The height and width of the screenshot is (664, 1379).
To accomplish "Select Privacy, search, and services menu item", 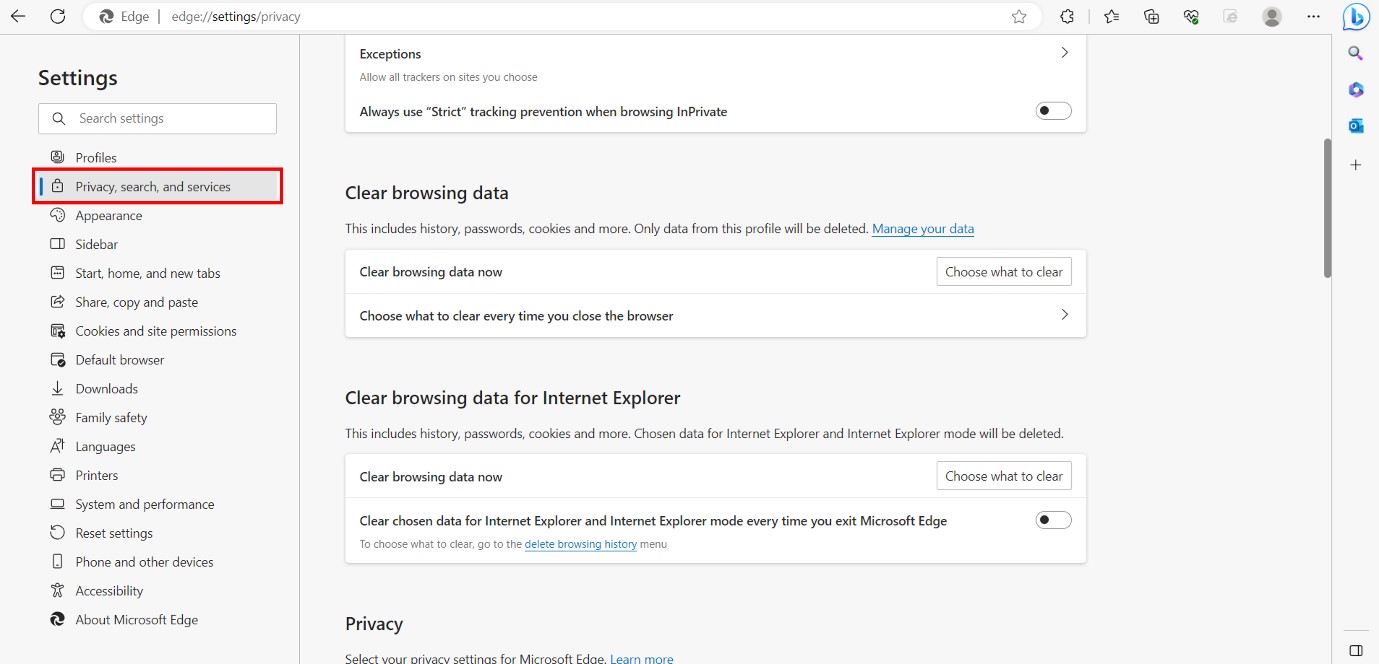I will 157,187.
